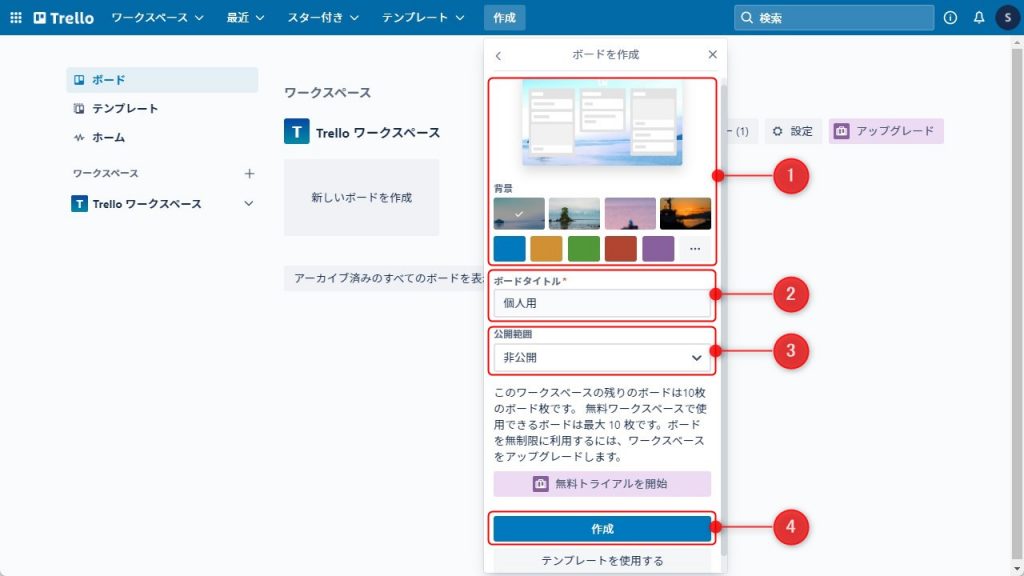Click the 作成 button in top bar

click(504, 18)
